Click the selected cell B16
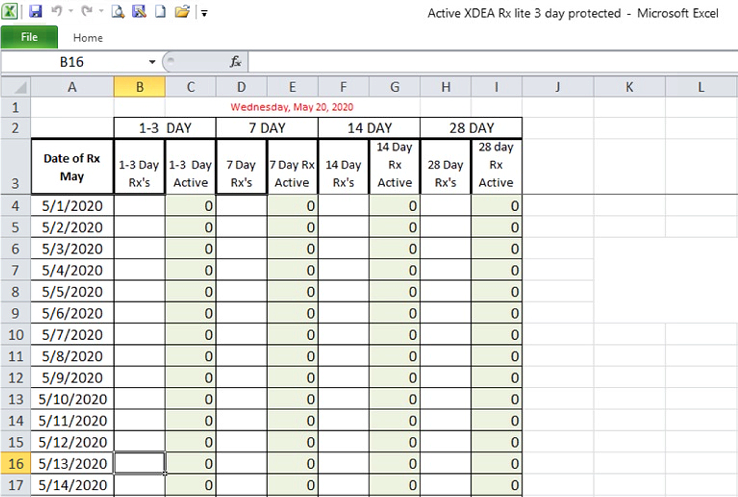Viewport: 738px width, 497px height. [139, 464]
